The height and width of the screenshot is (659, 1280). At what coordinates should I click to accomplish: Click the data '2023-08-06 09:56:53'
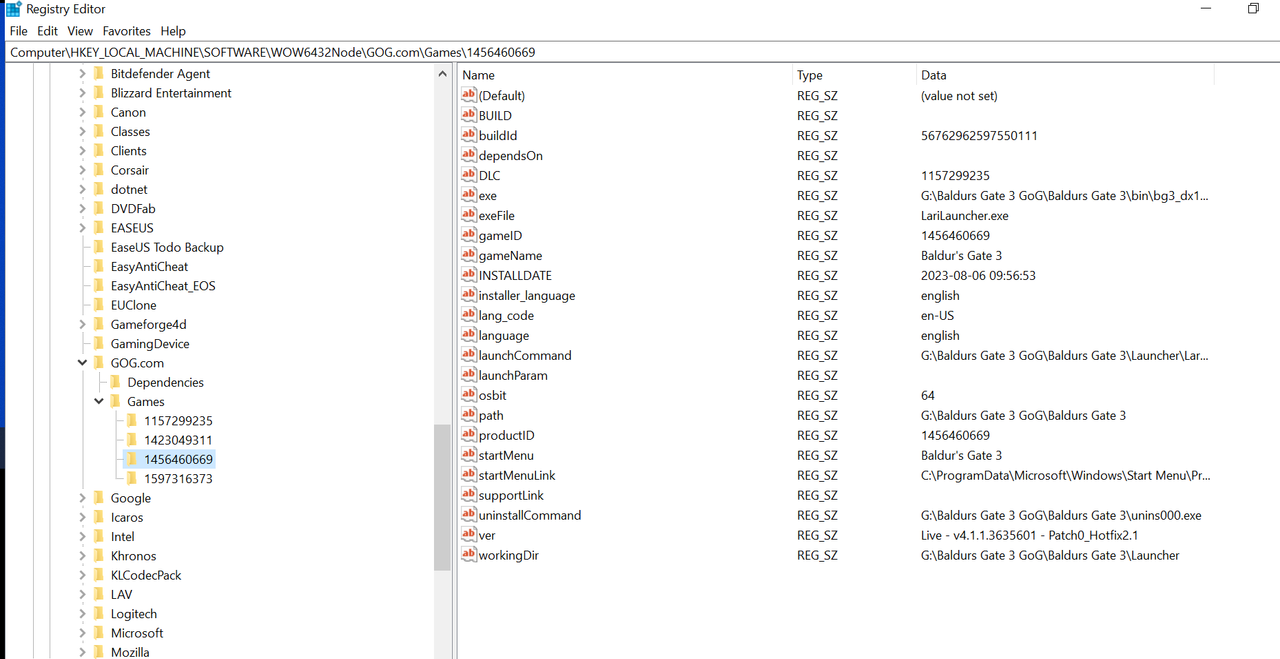tap(978, 275)
